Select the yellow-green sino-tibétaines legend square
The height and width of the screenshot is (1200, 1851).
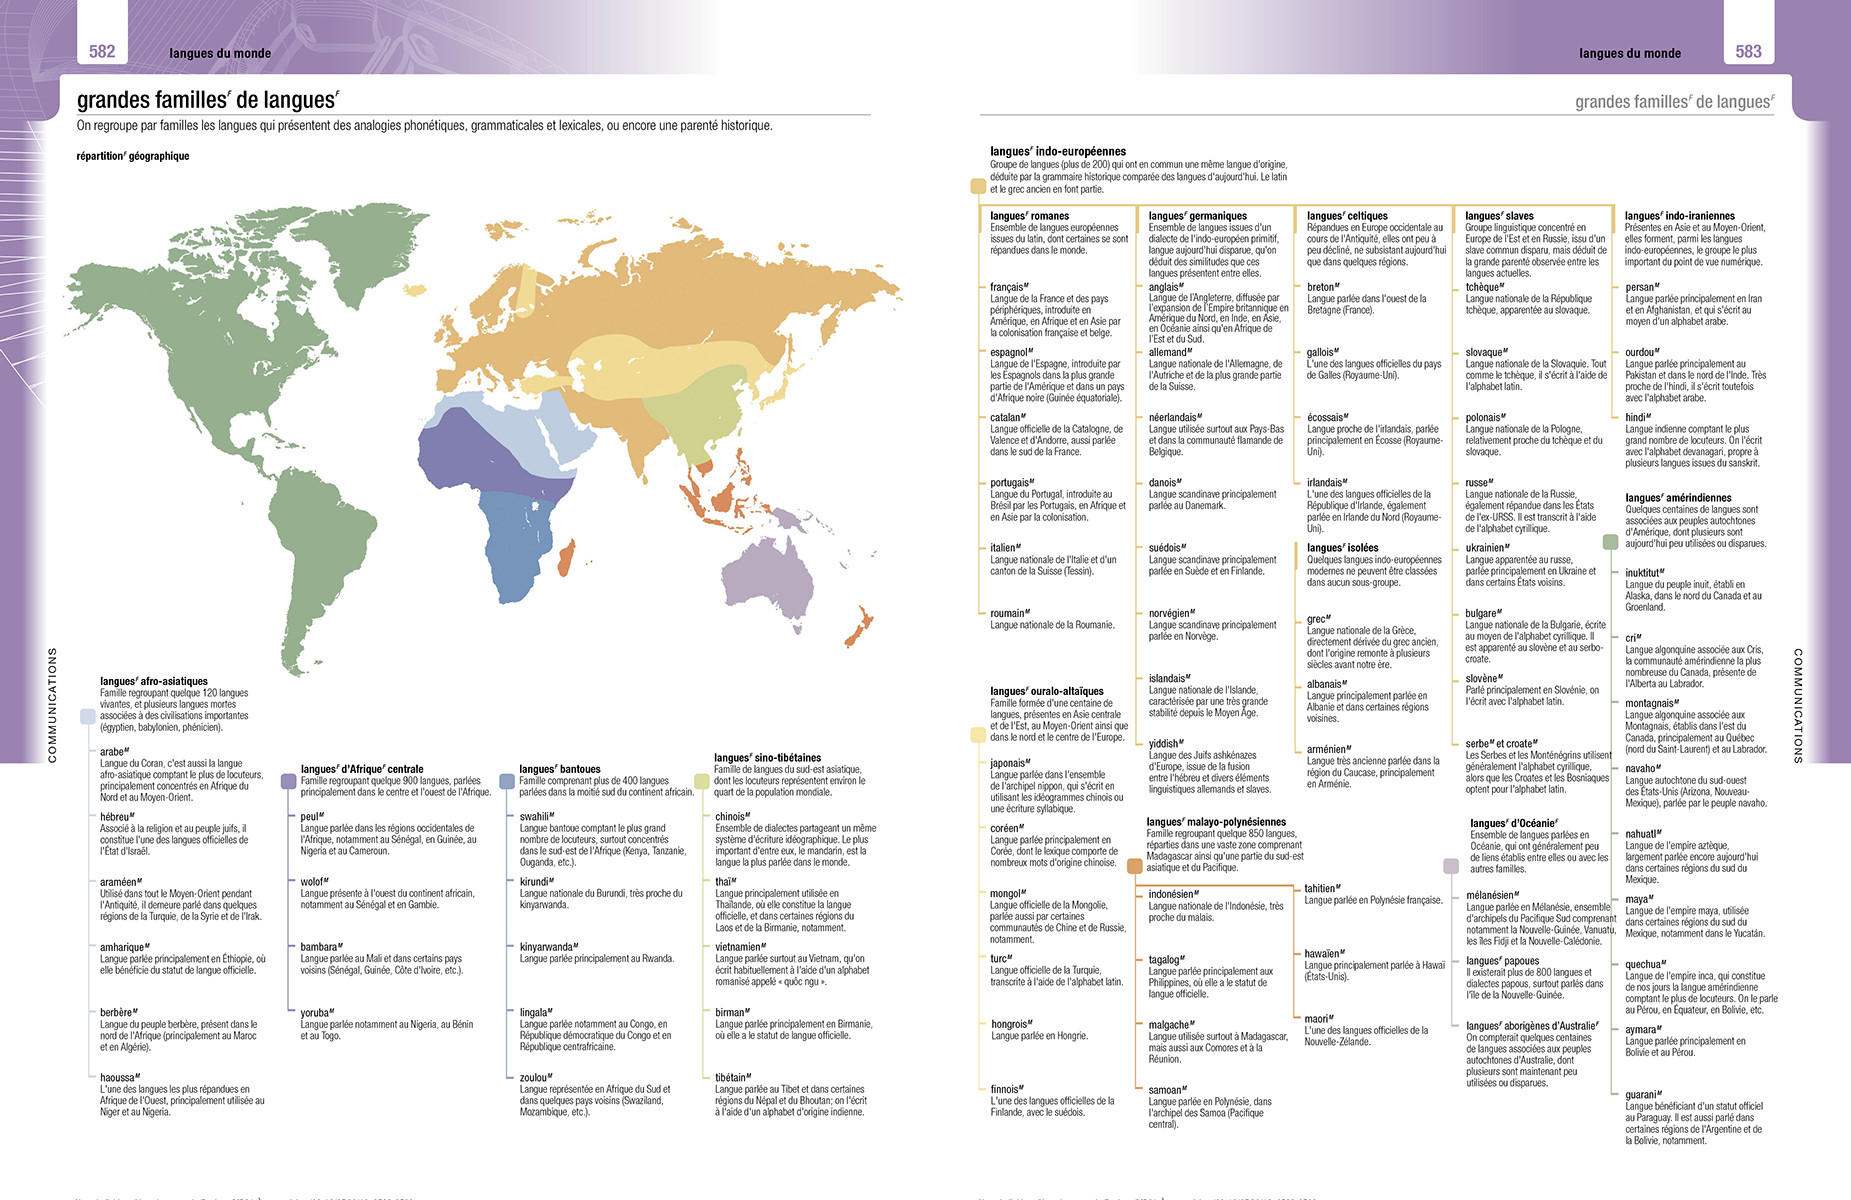(x=702, y=781)
